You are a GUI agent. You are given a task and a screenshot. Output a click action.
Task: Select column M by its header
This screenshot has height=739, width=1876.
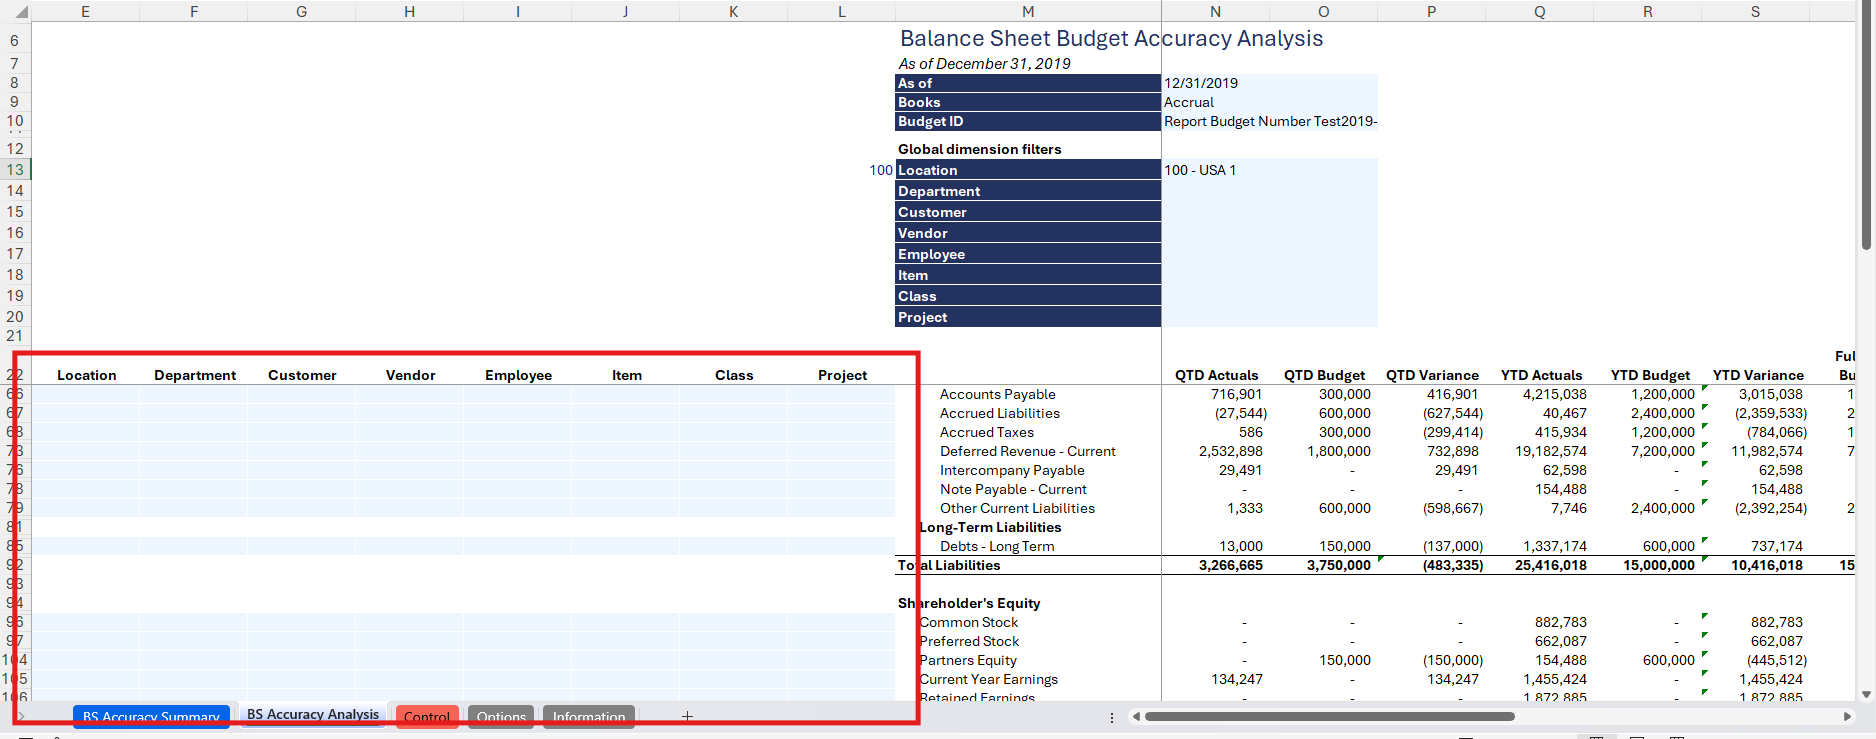[1027, 12]
